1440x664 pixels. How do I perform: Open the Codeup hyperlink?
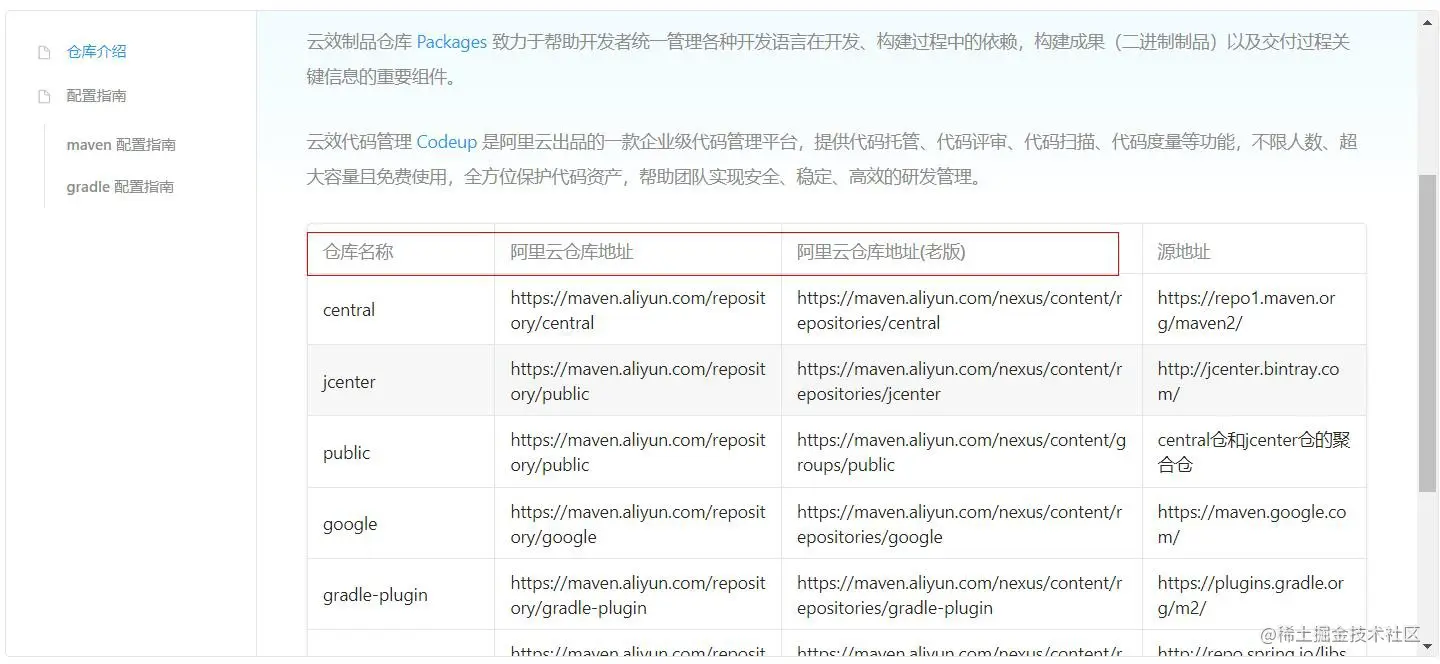click(x=447, y=142)
